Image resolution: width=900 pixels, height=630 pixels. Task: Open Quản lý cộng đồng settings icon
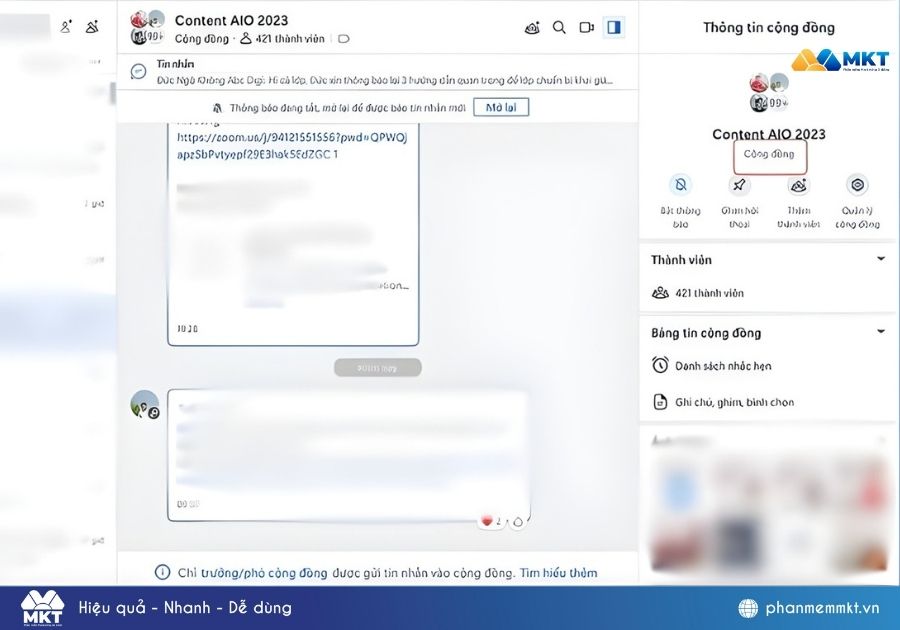pyautogui.click(x=856, y=185)
